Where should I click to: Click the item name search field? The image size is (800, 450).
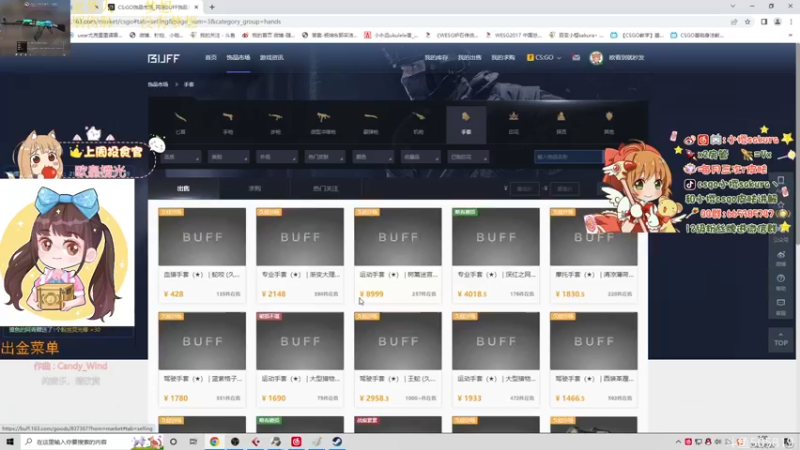[568, 157]
